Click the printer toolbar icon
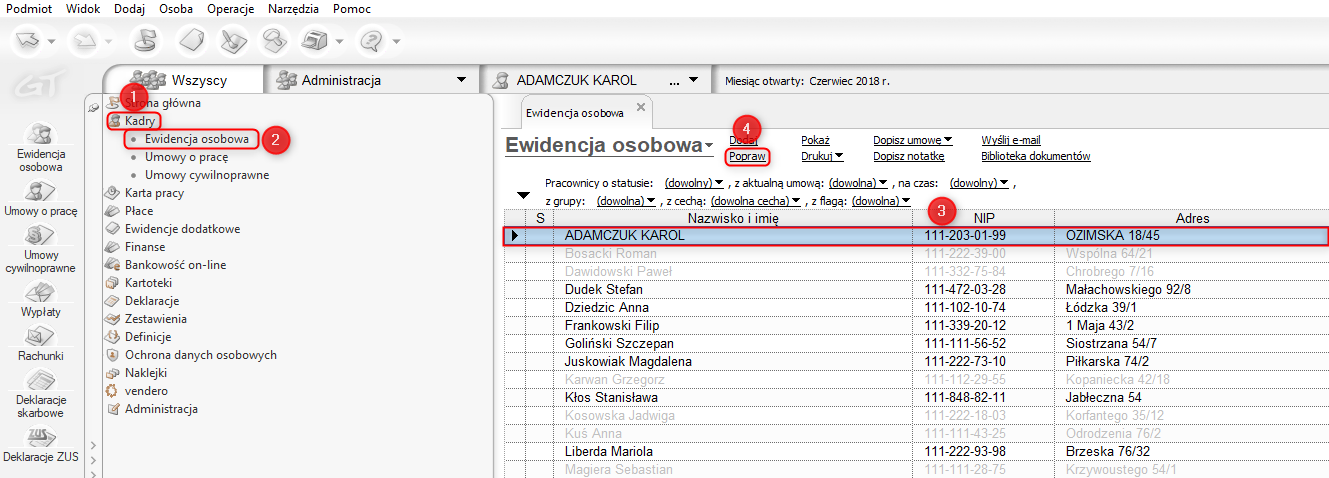Image resolution: width=1329 pixels, height=478 pixels. [315, 41]
